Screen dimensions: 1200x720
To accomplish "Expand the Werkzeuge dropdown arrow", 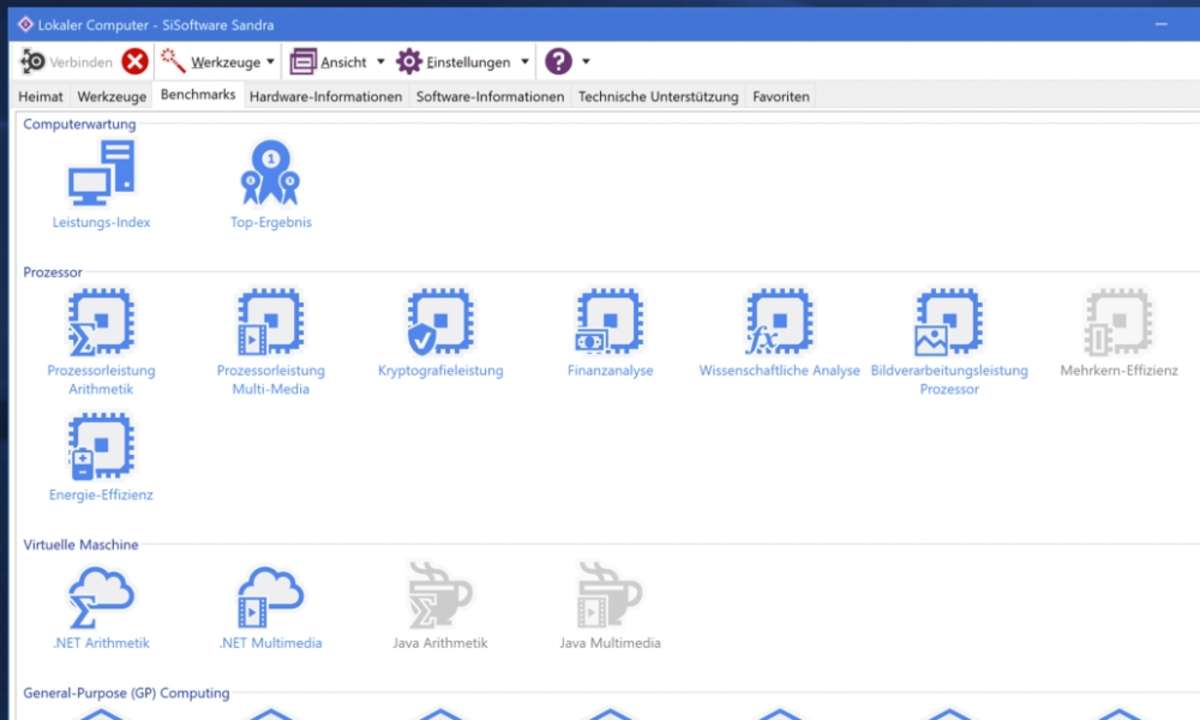I will (x=269, y=62).
